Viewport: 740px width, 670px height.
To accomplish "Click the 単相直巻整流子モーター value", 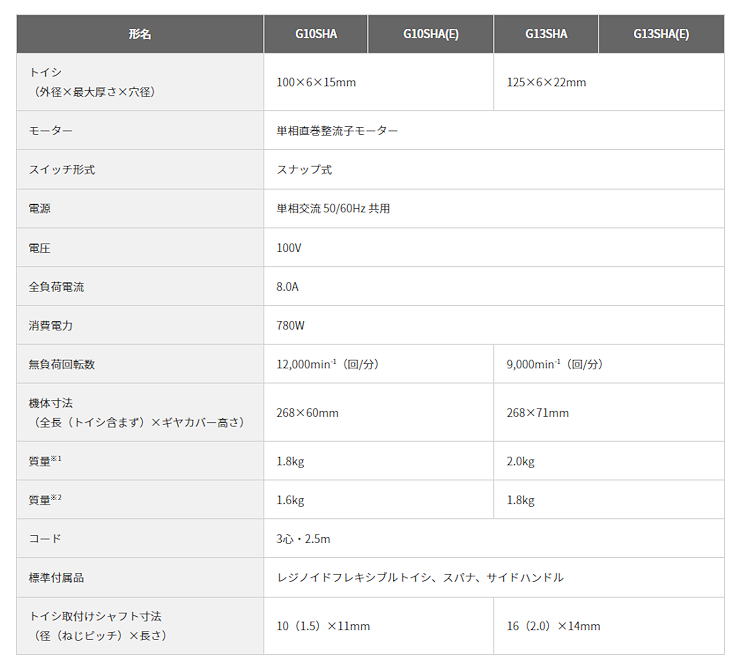I will click(x=337, y=131).
